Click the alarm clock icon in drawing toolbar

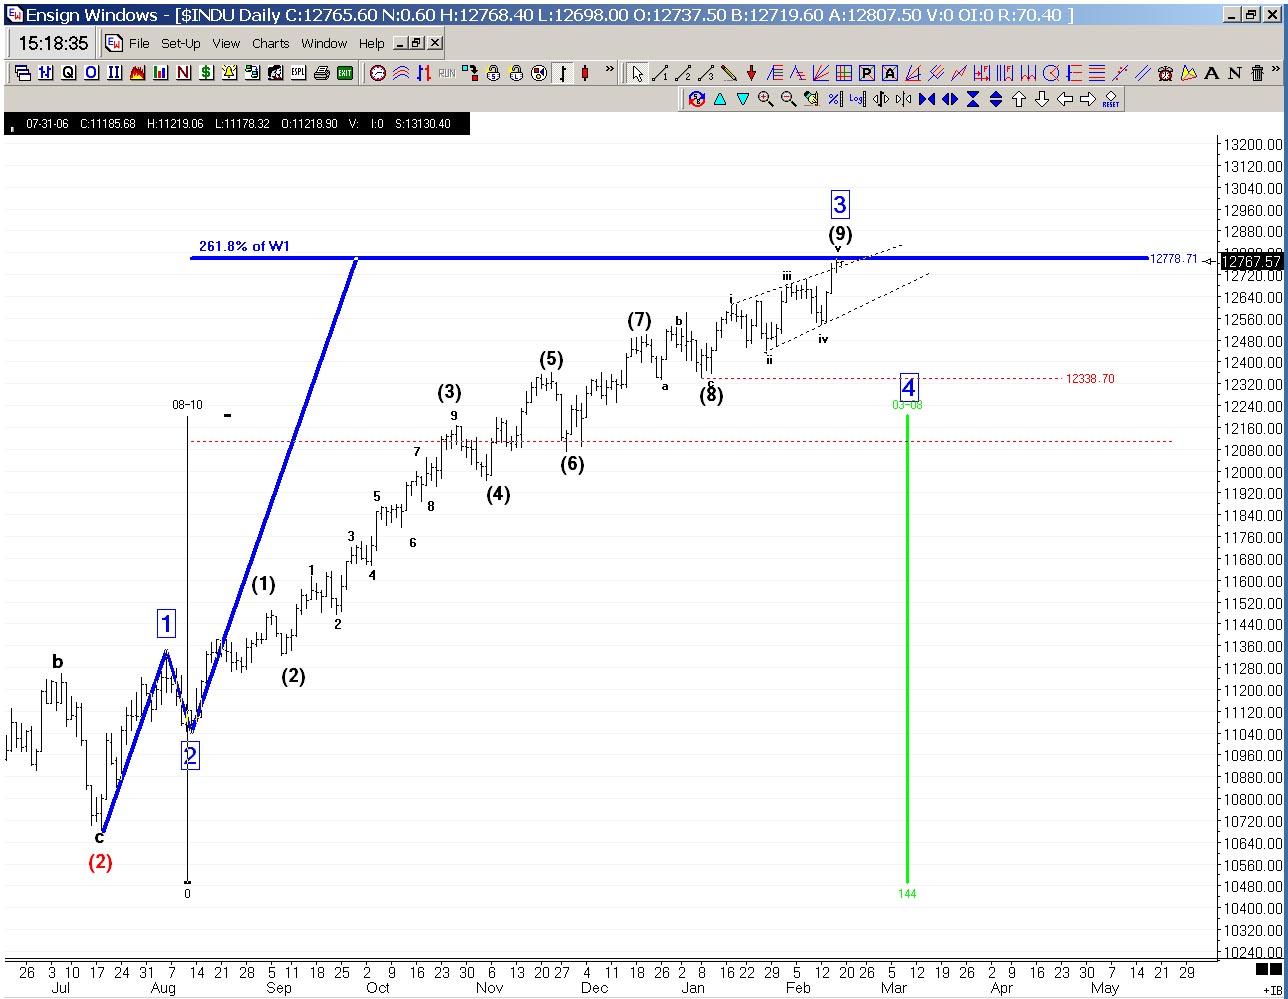1165,73
